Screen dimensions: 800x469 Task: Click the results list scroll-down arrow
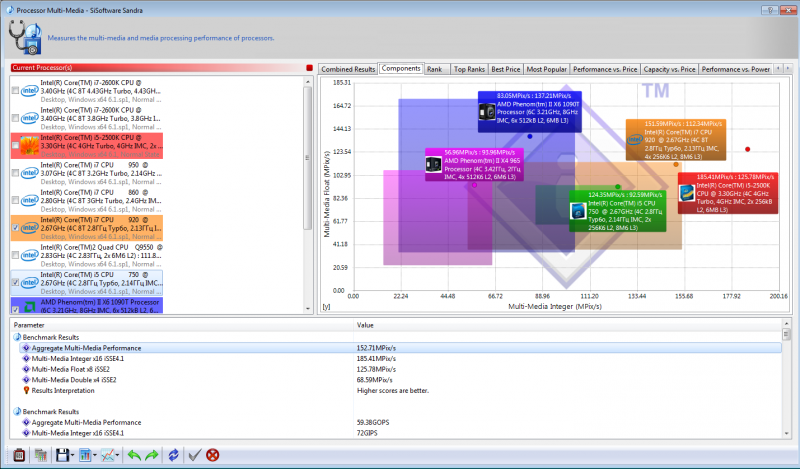coord(786,433)
